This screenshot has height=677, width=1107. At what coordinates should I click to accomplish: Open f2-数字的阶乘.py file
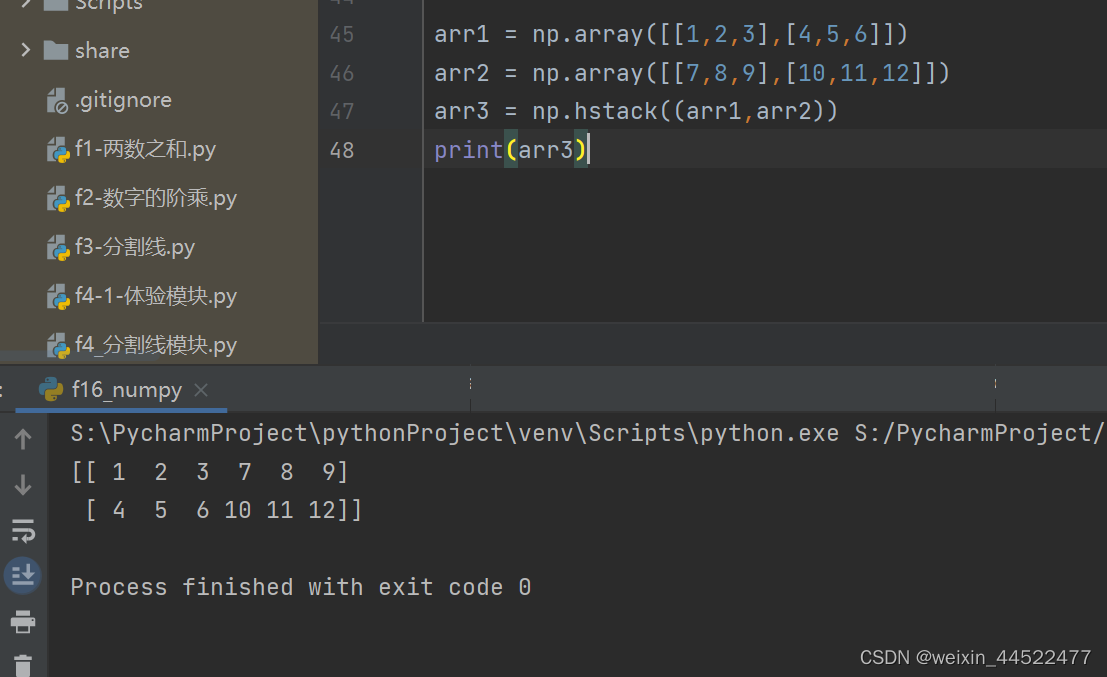(x=155, y=198)
